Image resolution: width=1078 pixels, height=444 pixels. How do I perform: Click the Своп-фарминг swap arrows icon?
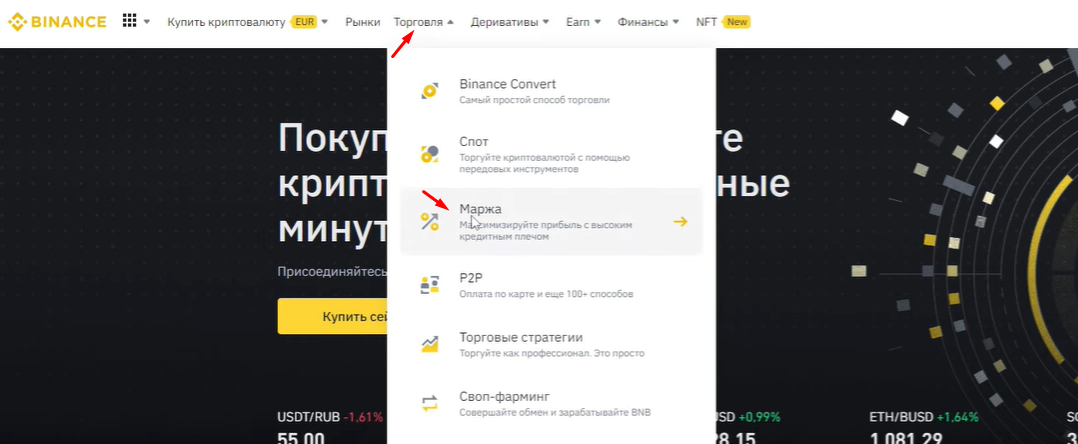[430, 403]
